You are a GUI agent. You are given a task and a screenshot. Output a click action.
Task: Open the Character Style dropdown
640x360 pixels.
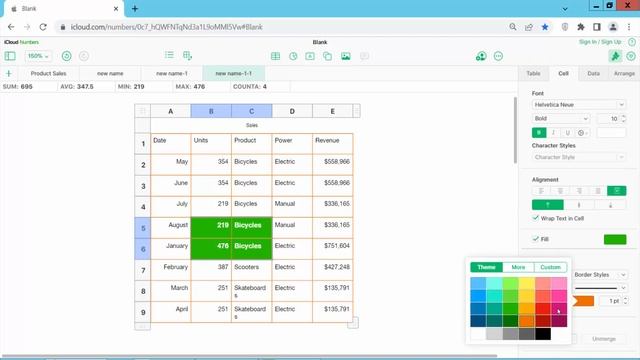579,157
